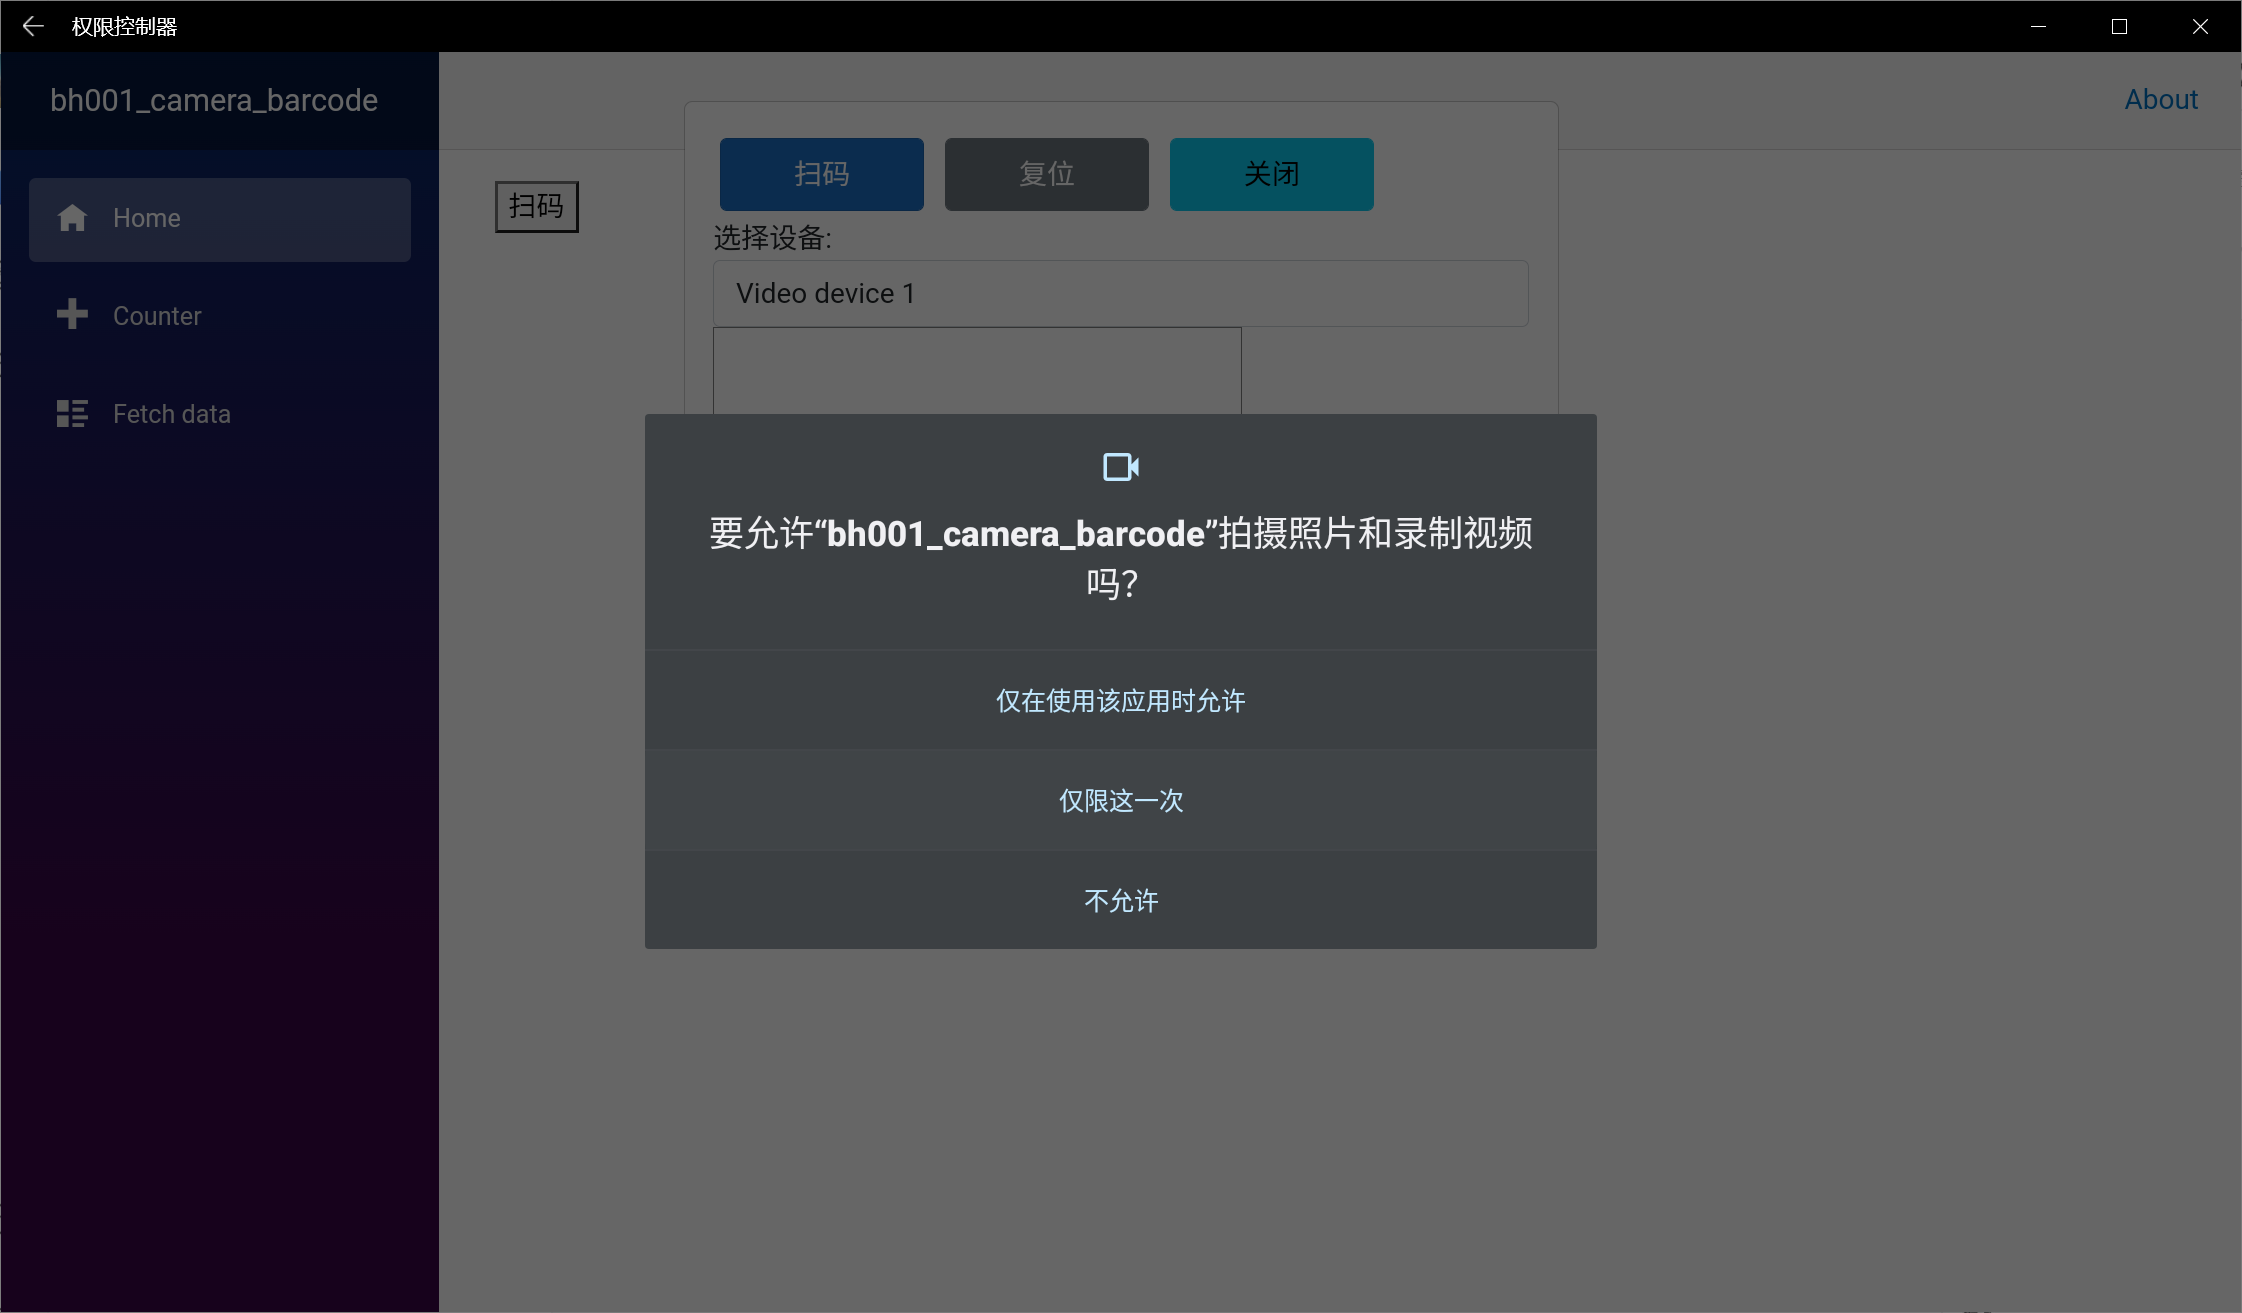Minimize the 权限控制器 window
The height and width of the screenshot is (1313, 2242).
(x=2038, y=27)
